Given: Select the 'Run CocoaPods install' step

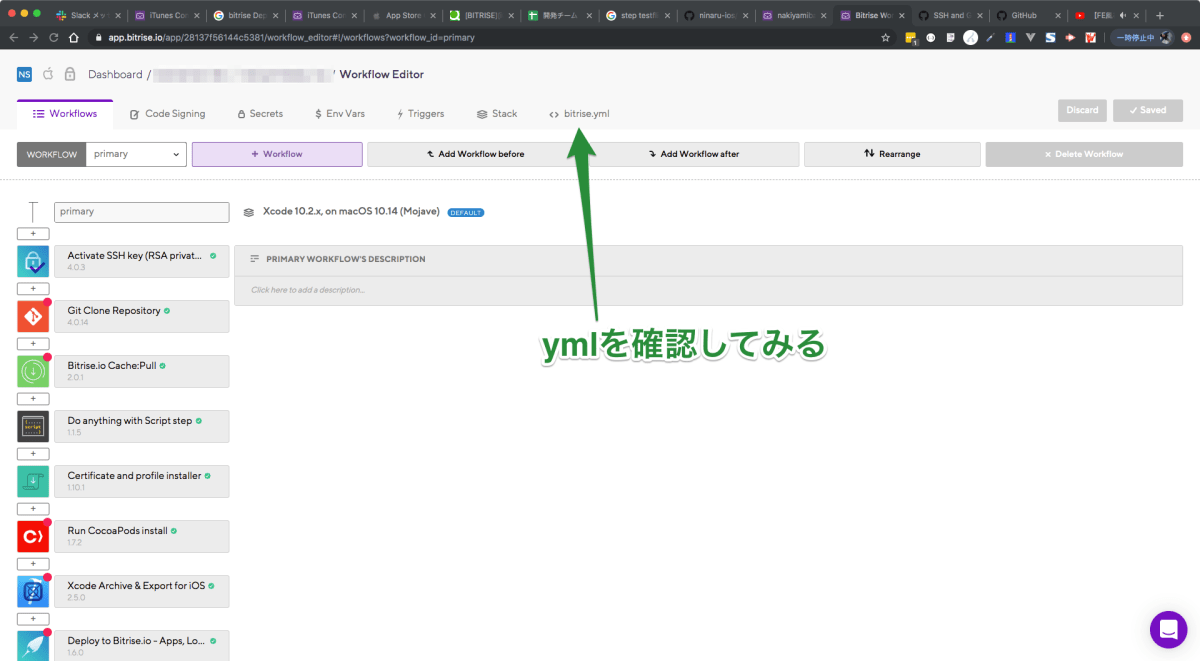Looking at the screenshot, I should [x=141, y=536].
